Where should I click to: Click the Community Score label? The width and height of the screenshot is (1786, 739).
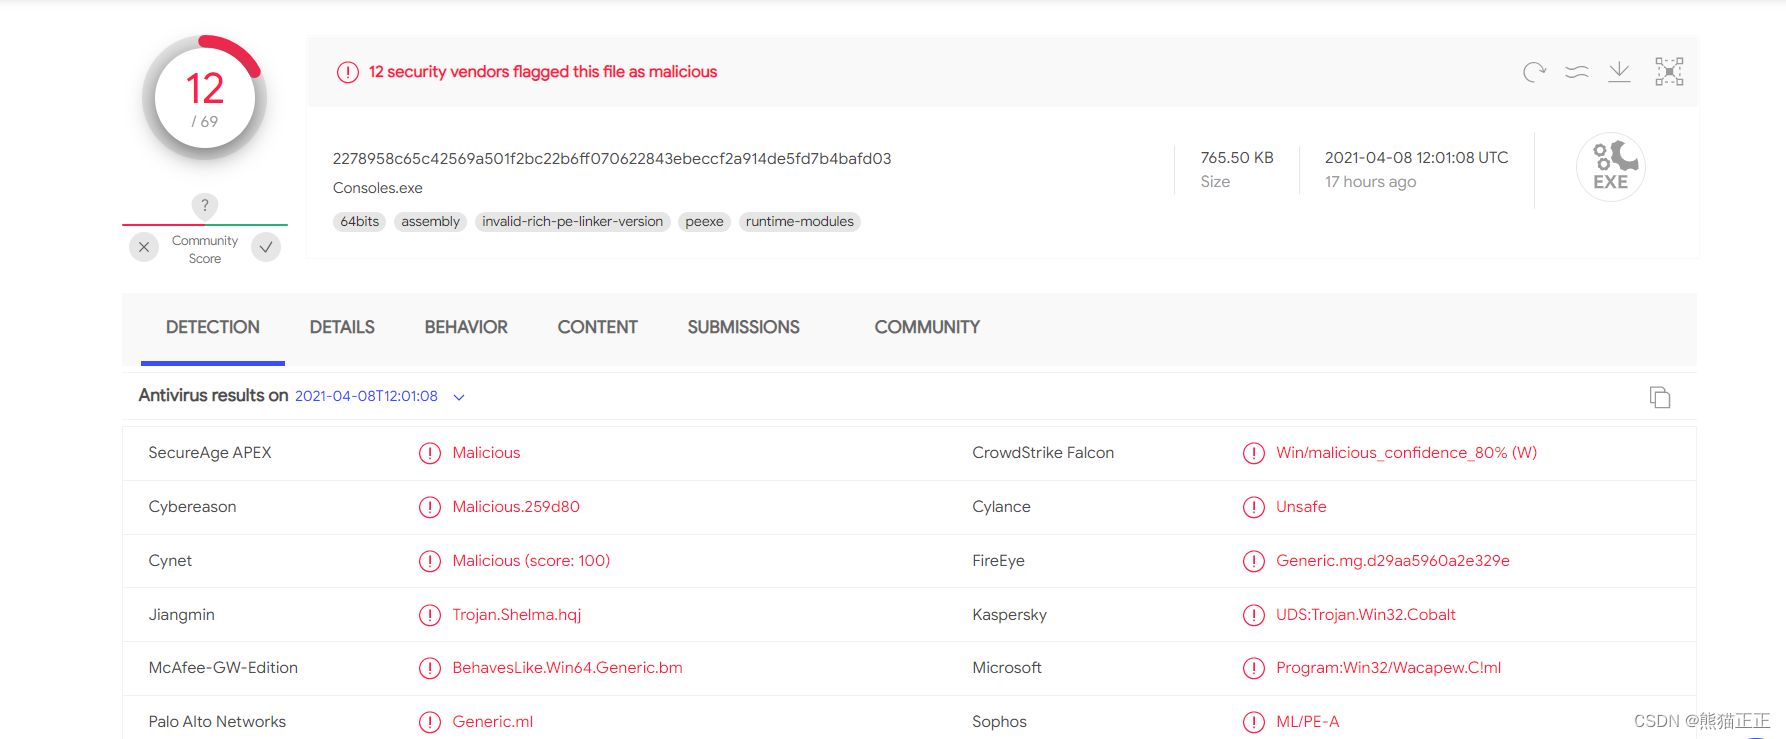[x=205, y=250]
